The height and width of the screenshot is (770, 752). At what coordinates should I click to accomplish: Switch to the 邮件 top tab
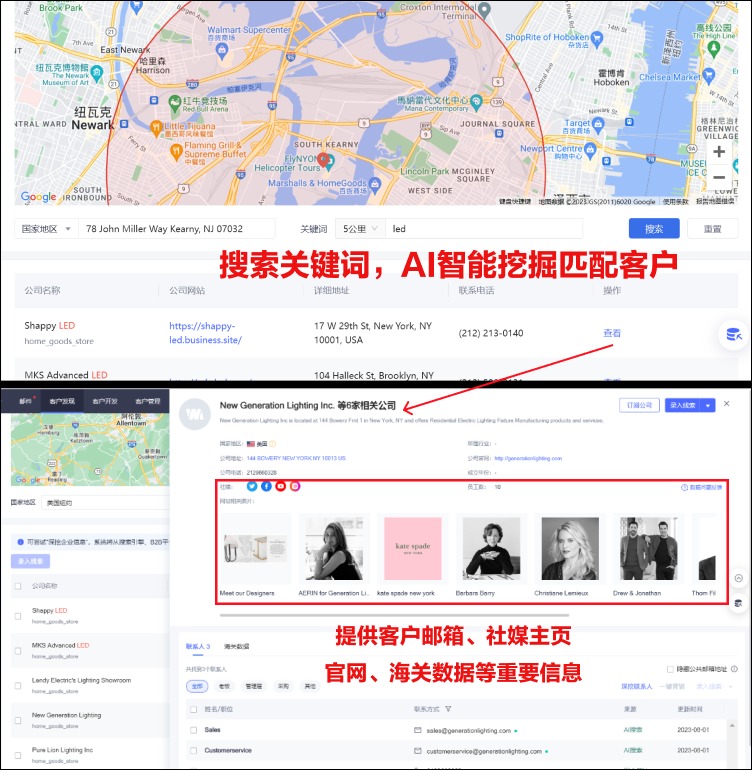click(x=26, y=401)
